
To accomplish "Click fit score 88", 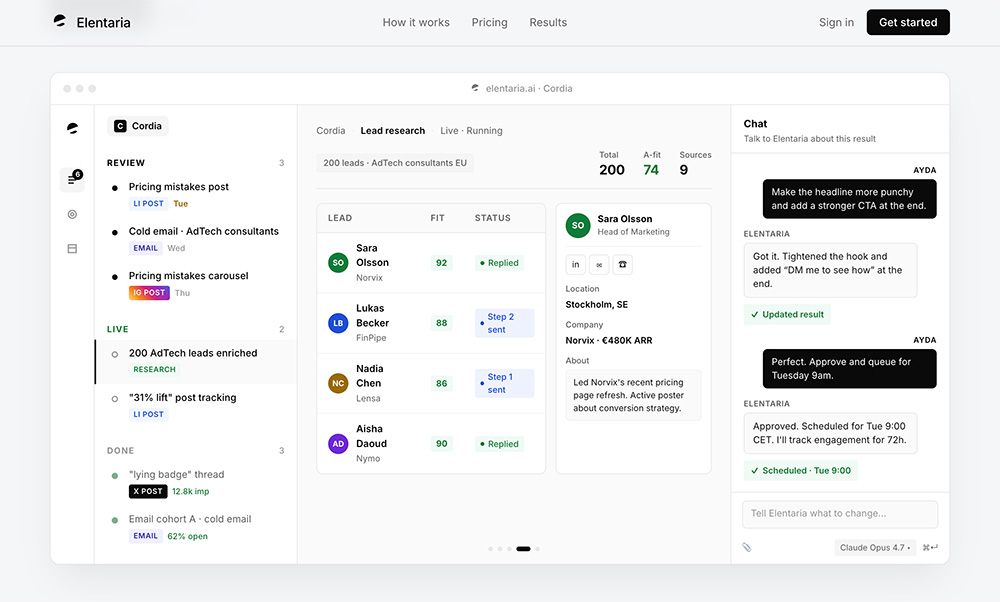I will coord(441,323).
